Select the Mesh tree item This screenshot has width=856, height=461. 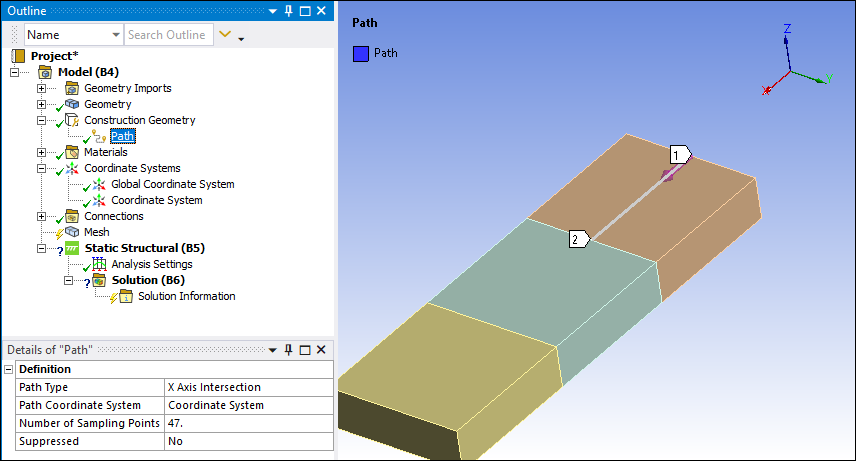point(97,232)
